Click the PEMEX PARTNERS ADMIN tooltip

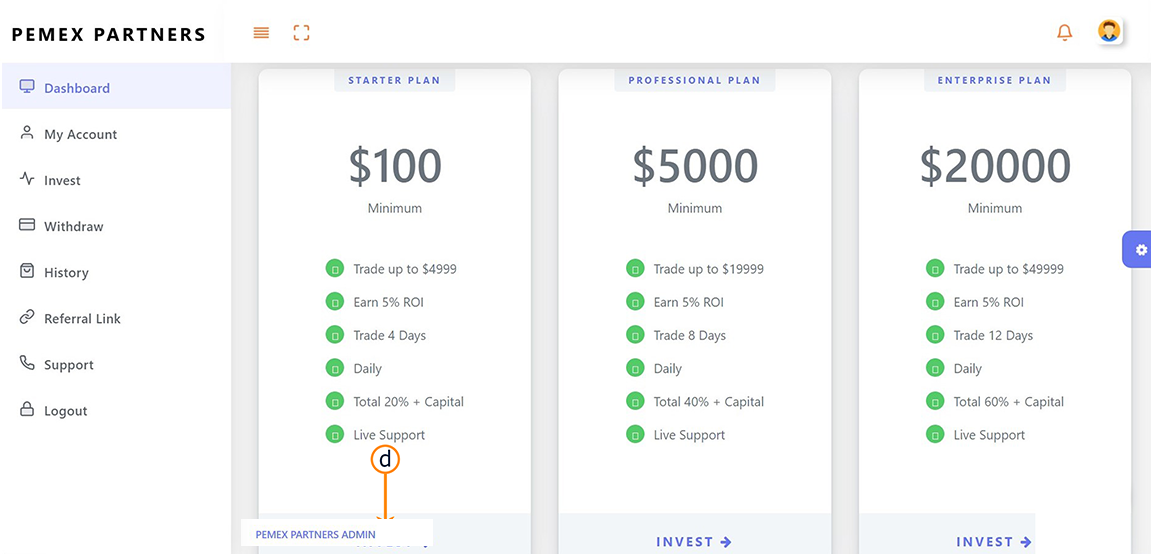pyautogui.click(x=316, y=535)
